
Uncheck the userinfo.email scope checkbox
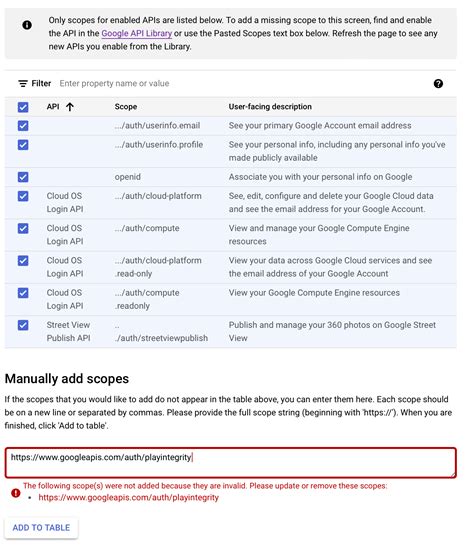point(23,126)
